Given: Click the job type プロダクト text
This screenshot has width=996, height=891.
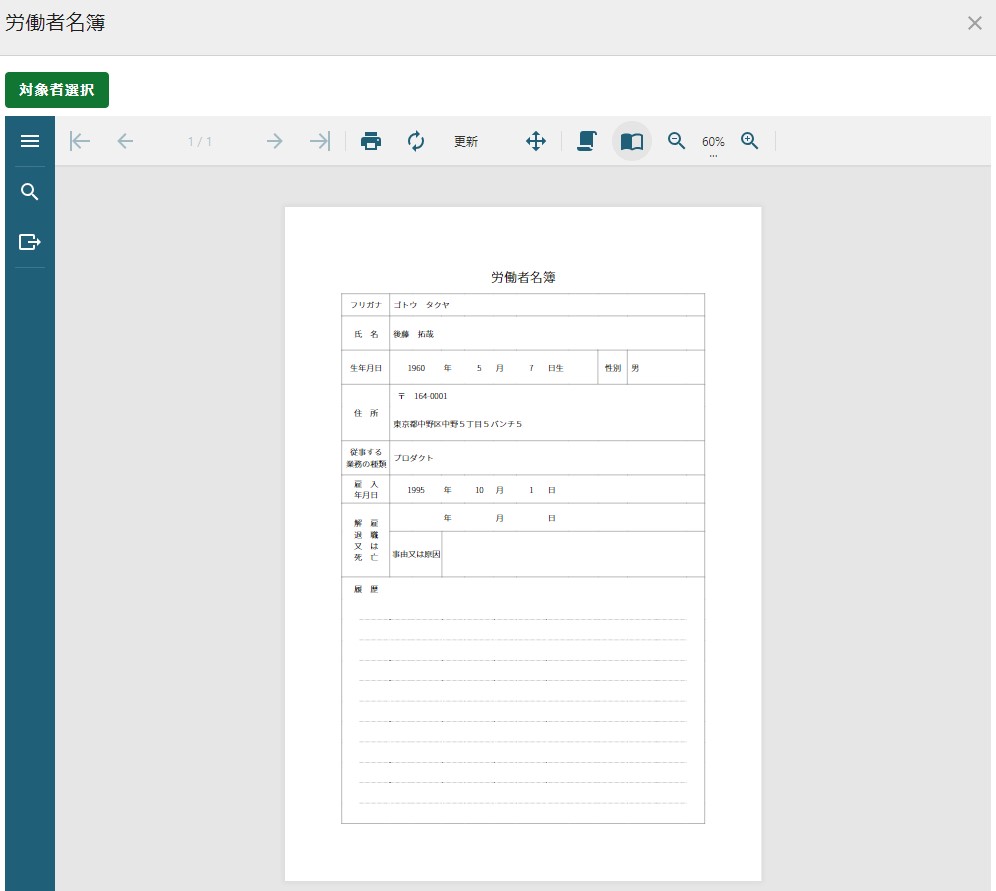Looking at the screenshot, I should tap(414, 458).
